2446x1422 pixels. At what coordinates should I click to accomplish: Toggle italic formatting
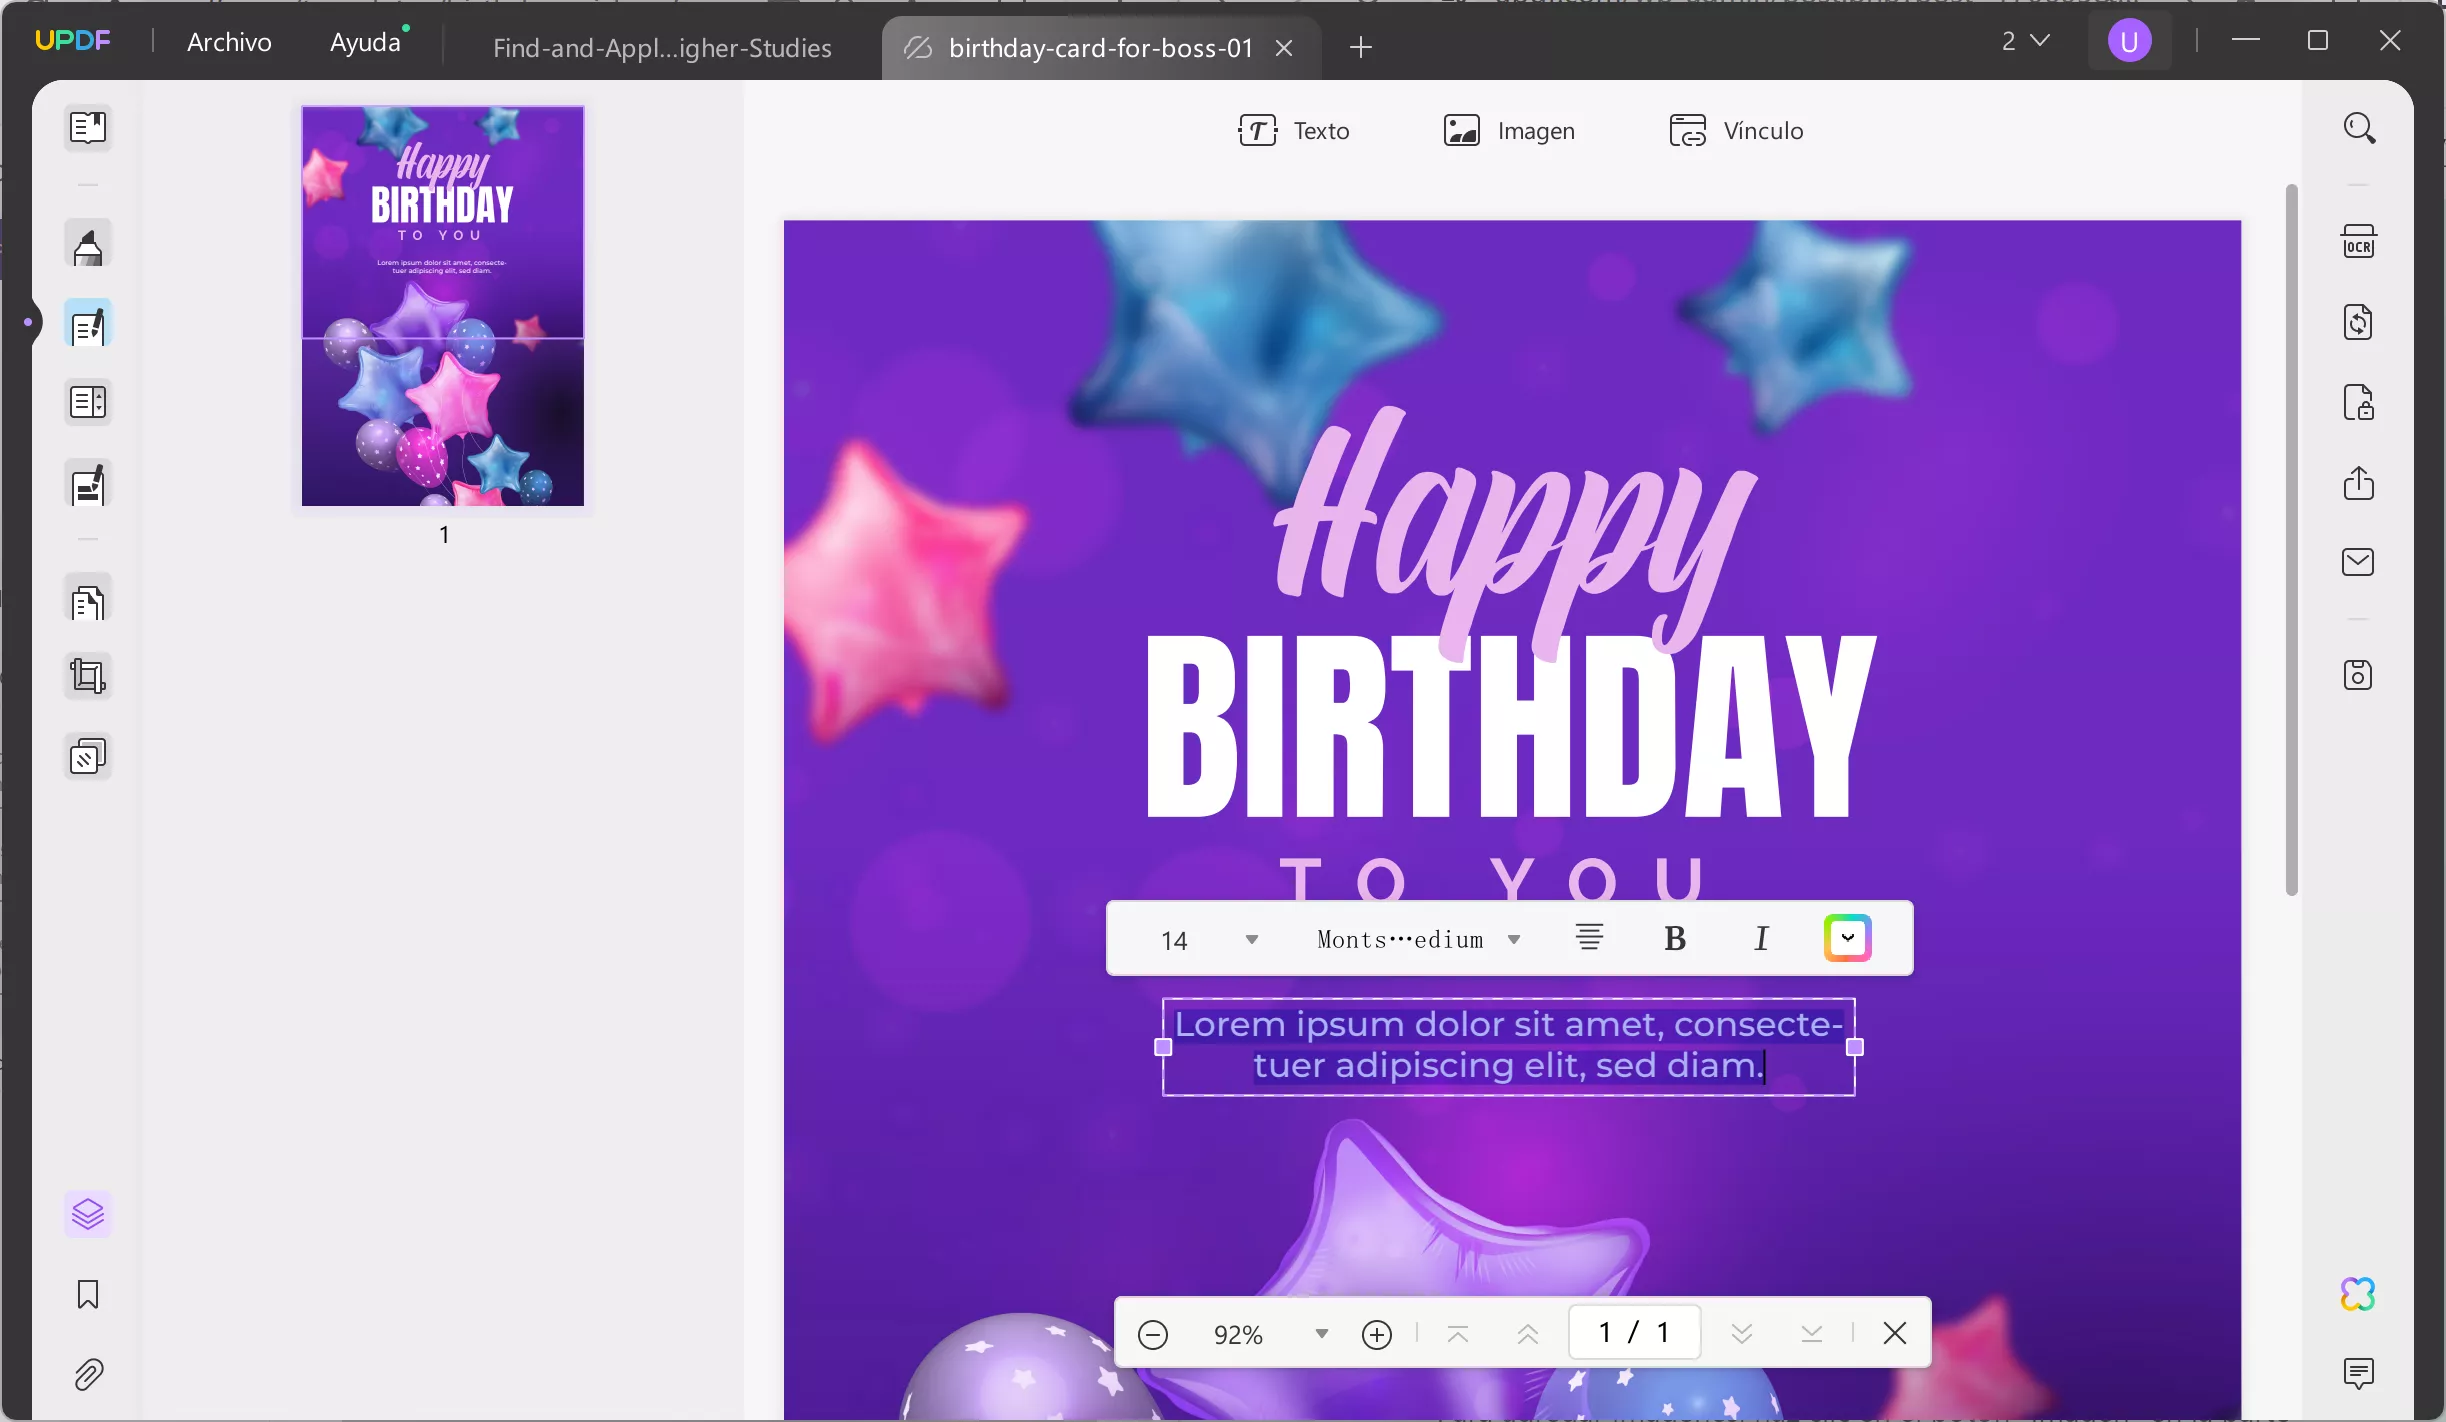(1761, 939)
